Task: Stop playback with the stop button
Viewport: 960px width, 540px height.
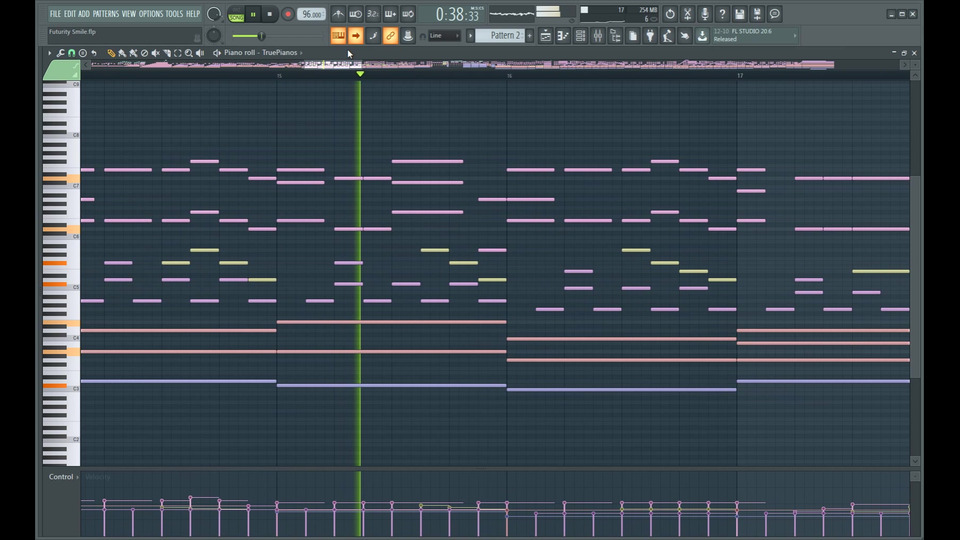Action: point(270,14)
